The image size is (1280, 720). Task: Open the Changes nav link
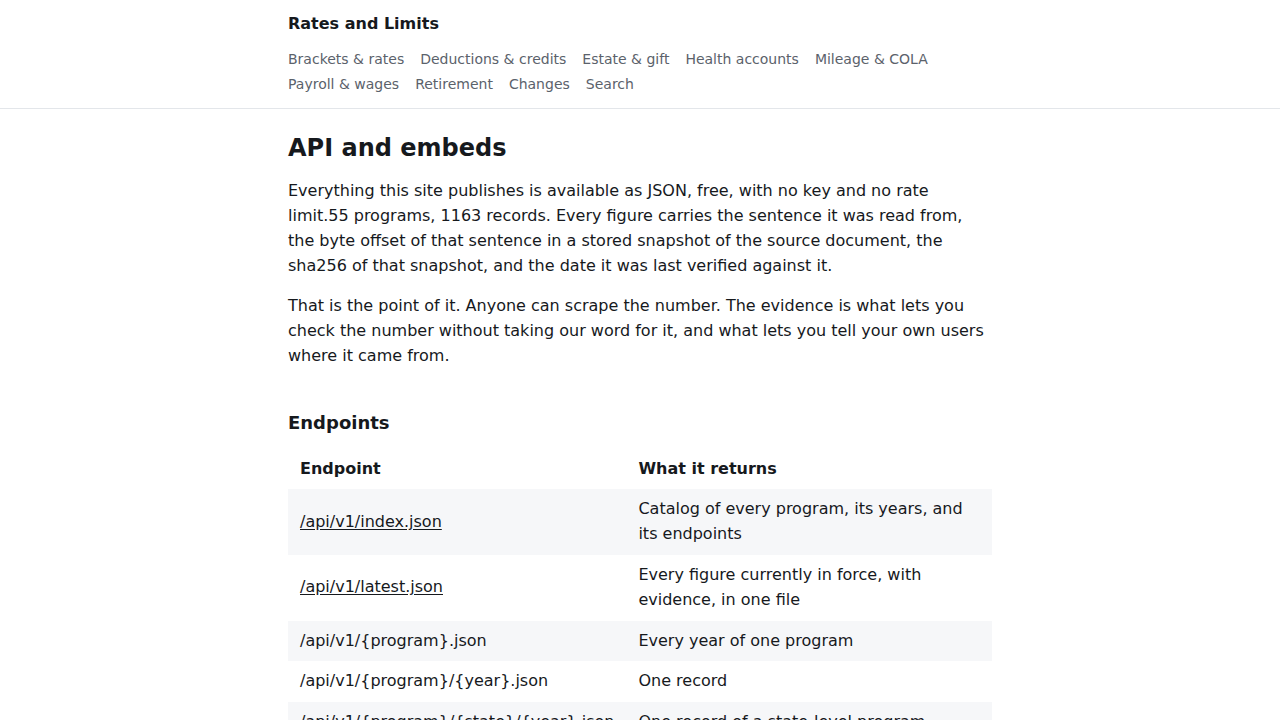click(539, 84)
